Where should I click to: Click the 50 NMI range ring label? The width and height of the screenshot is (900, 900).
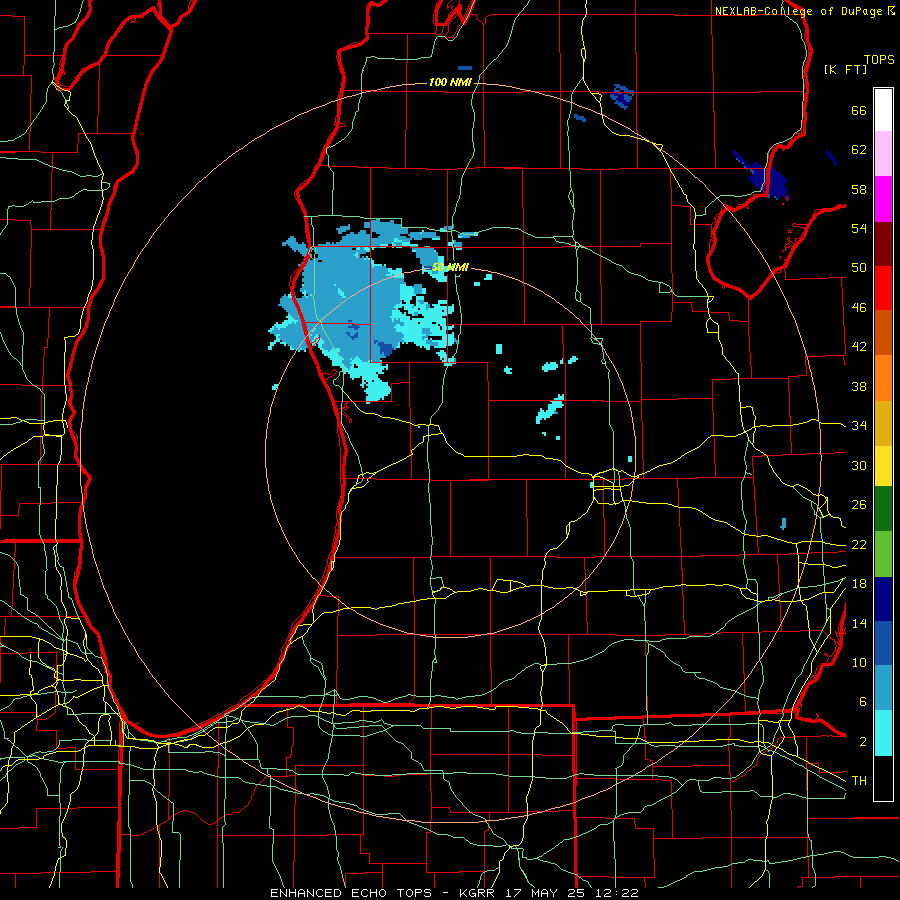pos(450,267)
